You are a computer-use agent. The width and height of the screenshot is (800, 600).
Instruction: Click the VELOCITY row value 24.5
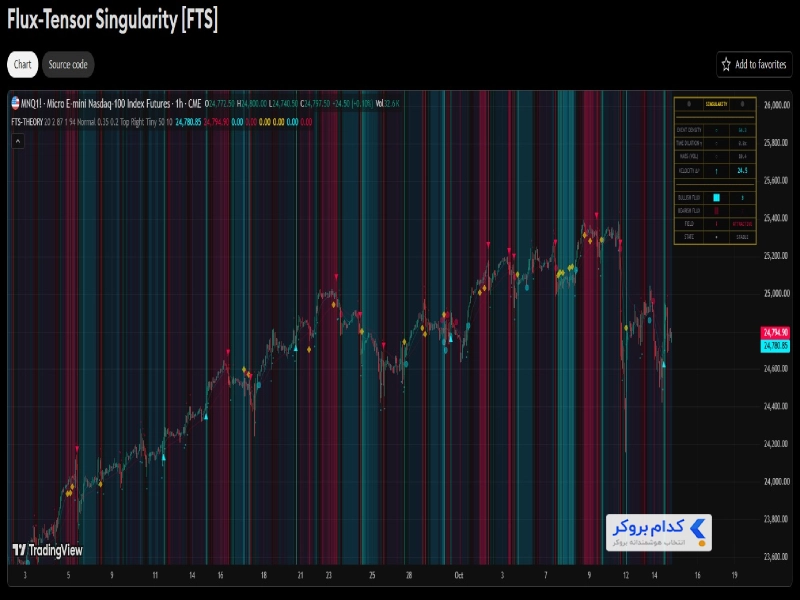point(742,171)
